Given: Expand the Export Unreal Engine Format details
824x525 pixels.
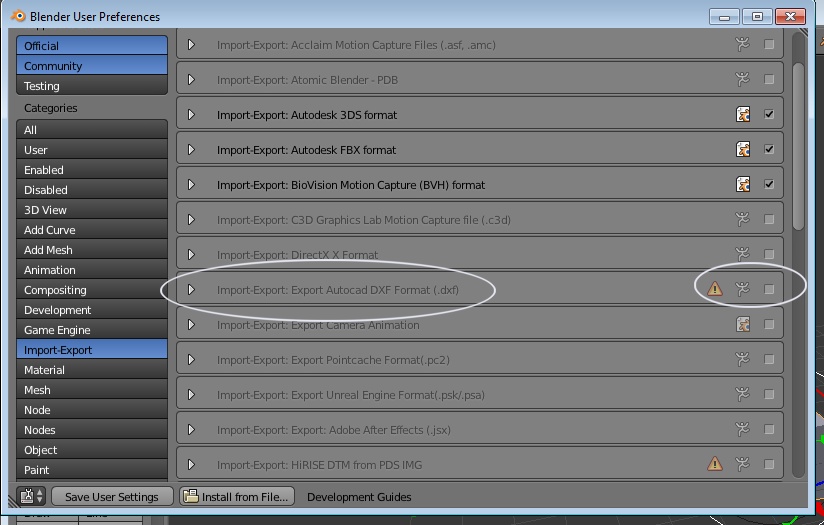Looking at the screenshot, I should click(x=191, y=395).
